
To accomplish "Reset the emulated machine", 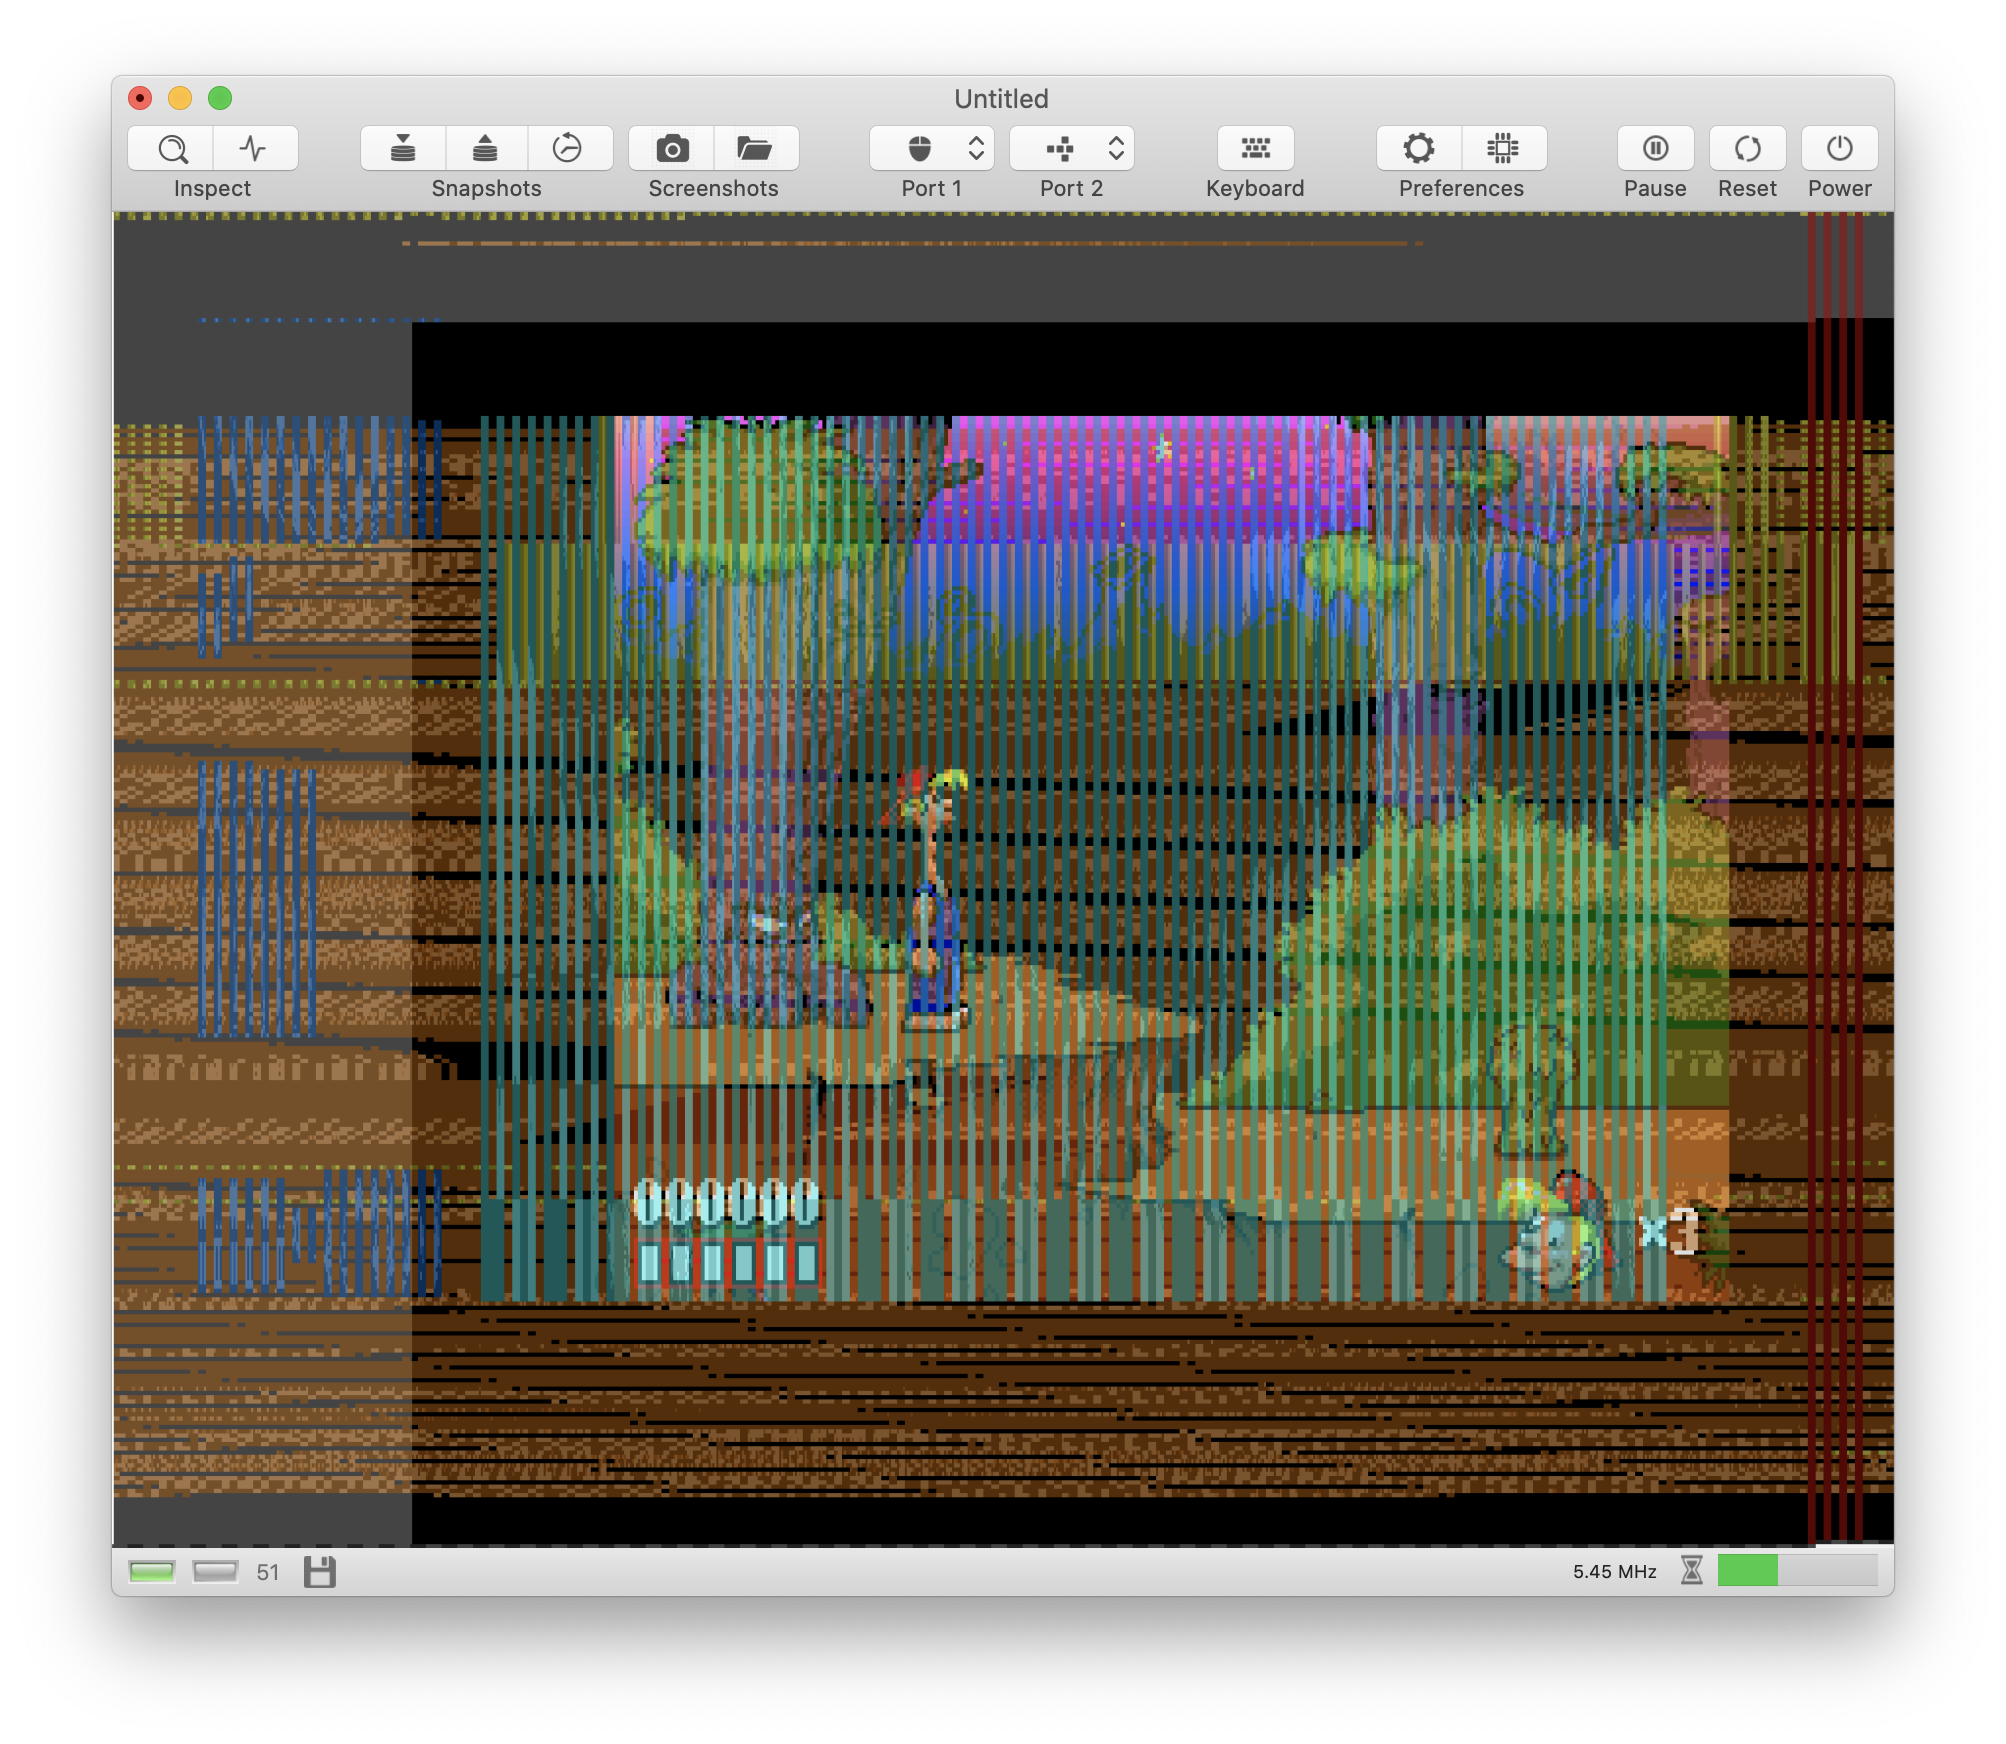I will (x=1748, y=149).
